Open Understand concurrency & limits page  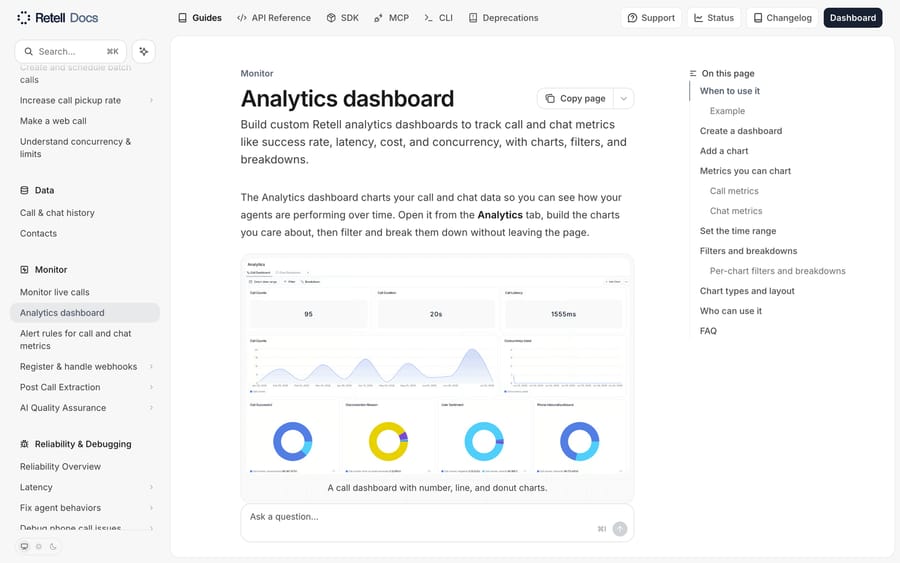tap(75, 147)
